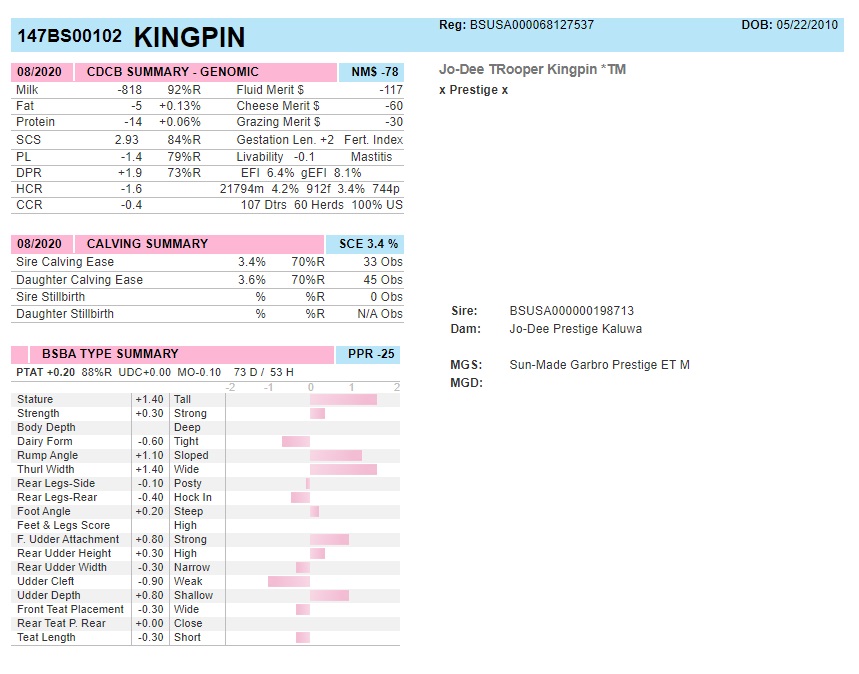Screen dimensions: 859x674
Task: Click the sire number BSUSA000000198713
Action: [x=571, y=311]
